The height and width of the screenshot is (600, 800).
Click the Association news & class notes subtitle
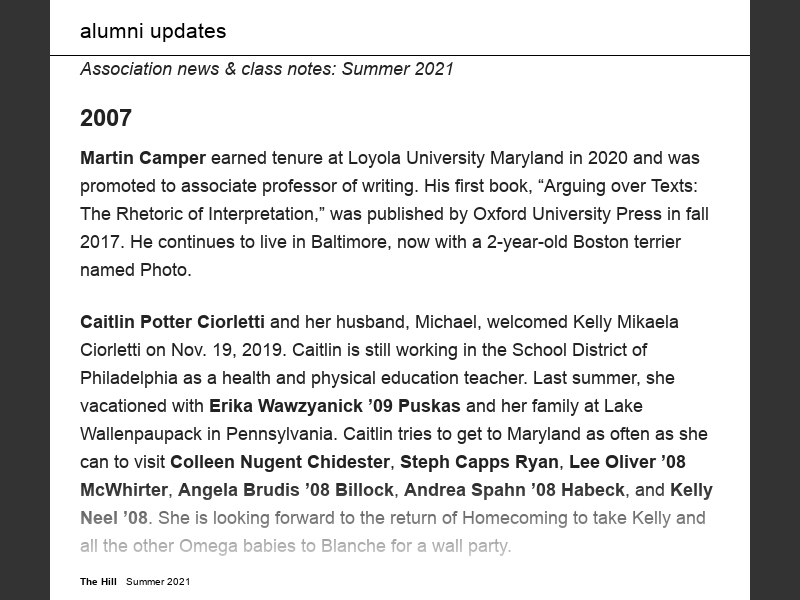(267, 69)
